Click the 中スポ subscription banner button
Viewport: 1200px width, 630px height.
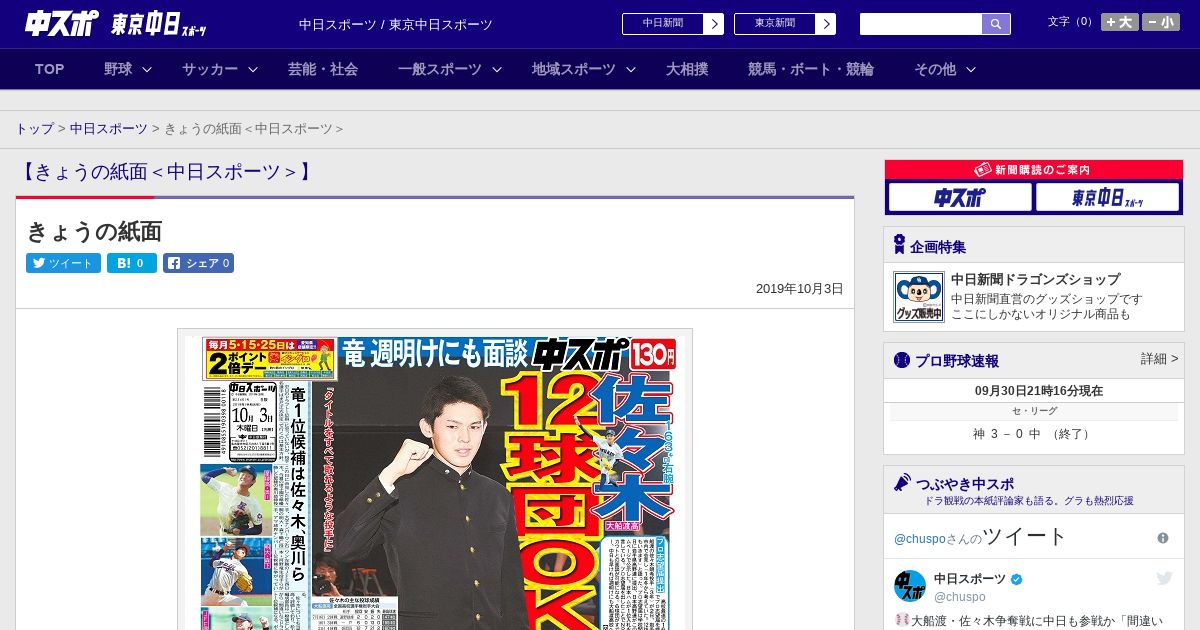(x=960, y=197)
